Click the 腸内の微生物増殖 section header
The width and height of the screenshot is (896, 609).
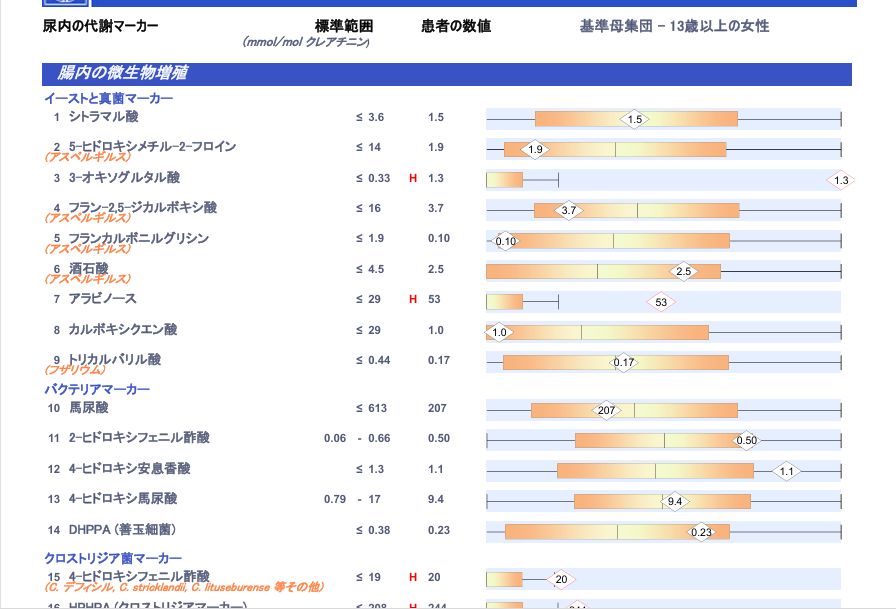(123, 73)
